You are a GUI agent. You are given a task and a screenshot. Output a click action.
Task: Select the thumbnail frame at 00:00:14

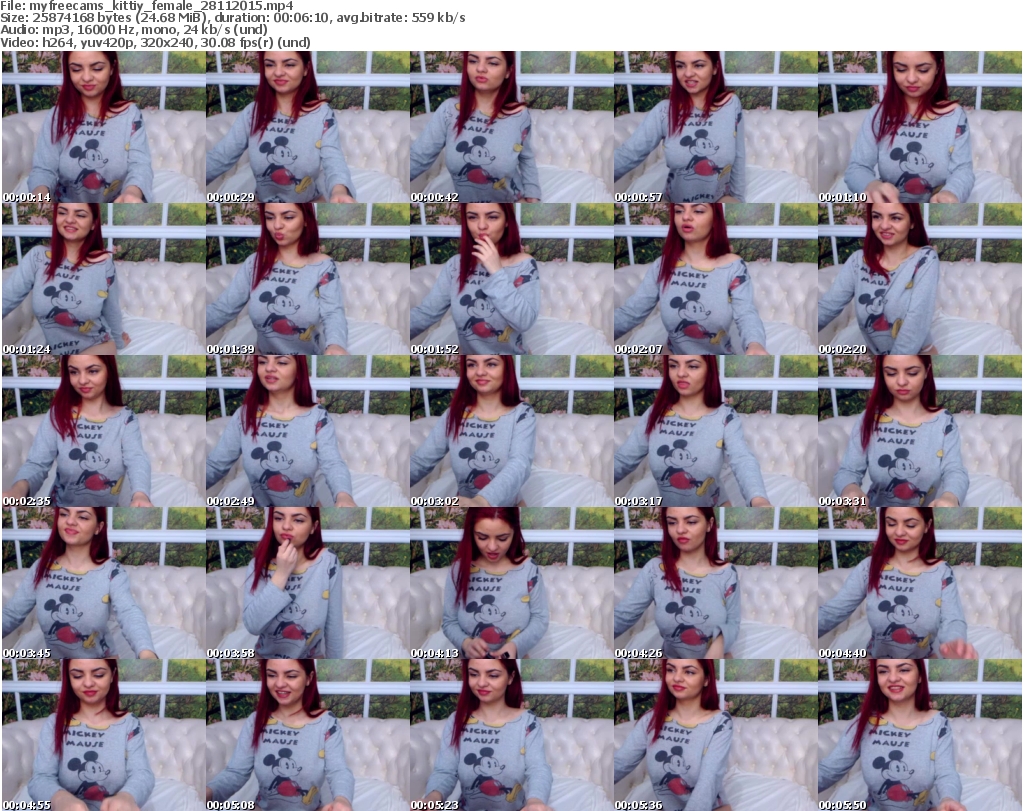103,127
